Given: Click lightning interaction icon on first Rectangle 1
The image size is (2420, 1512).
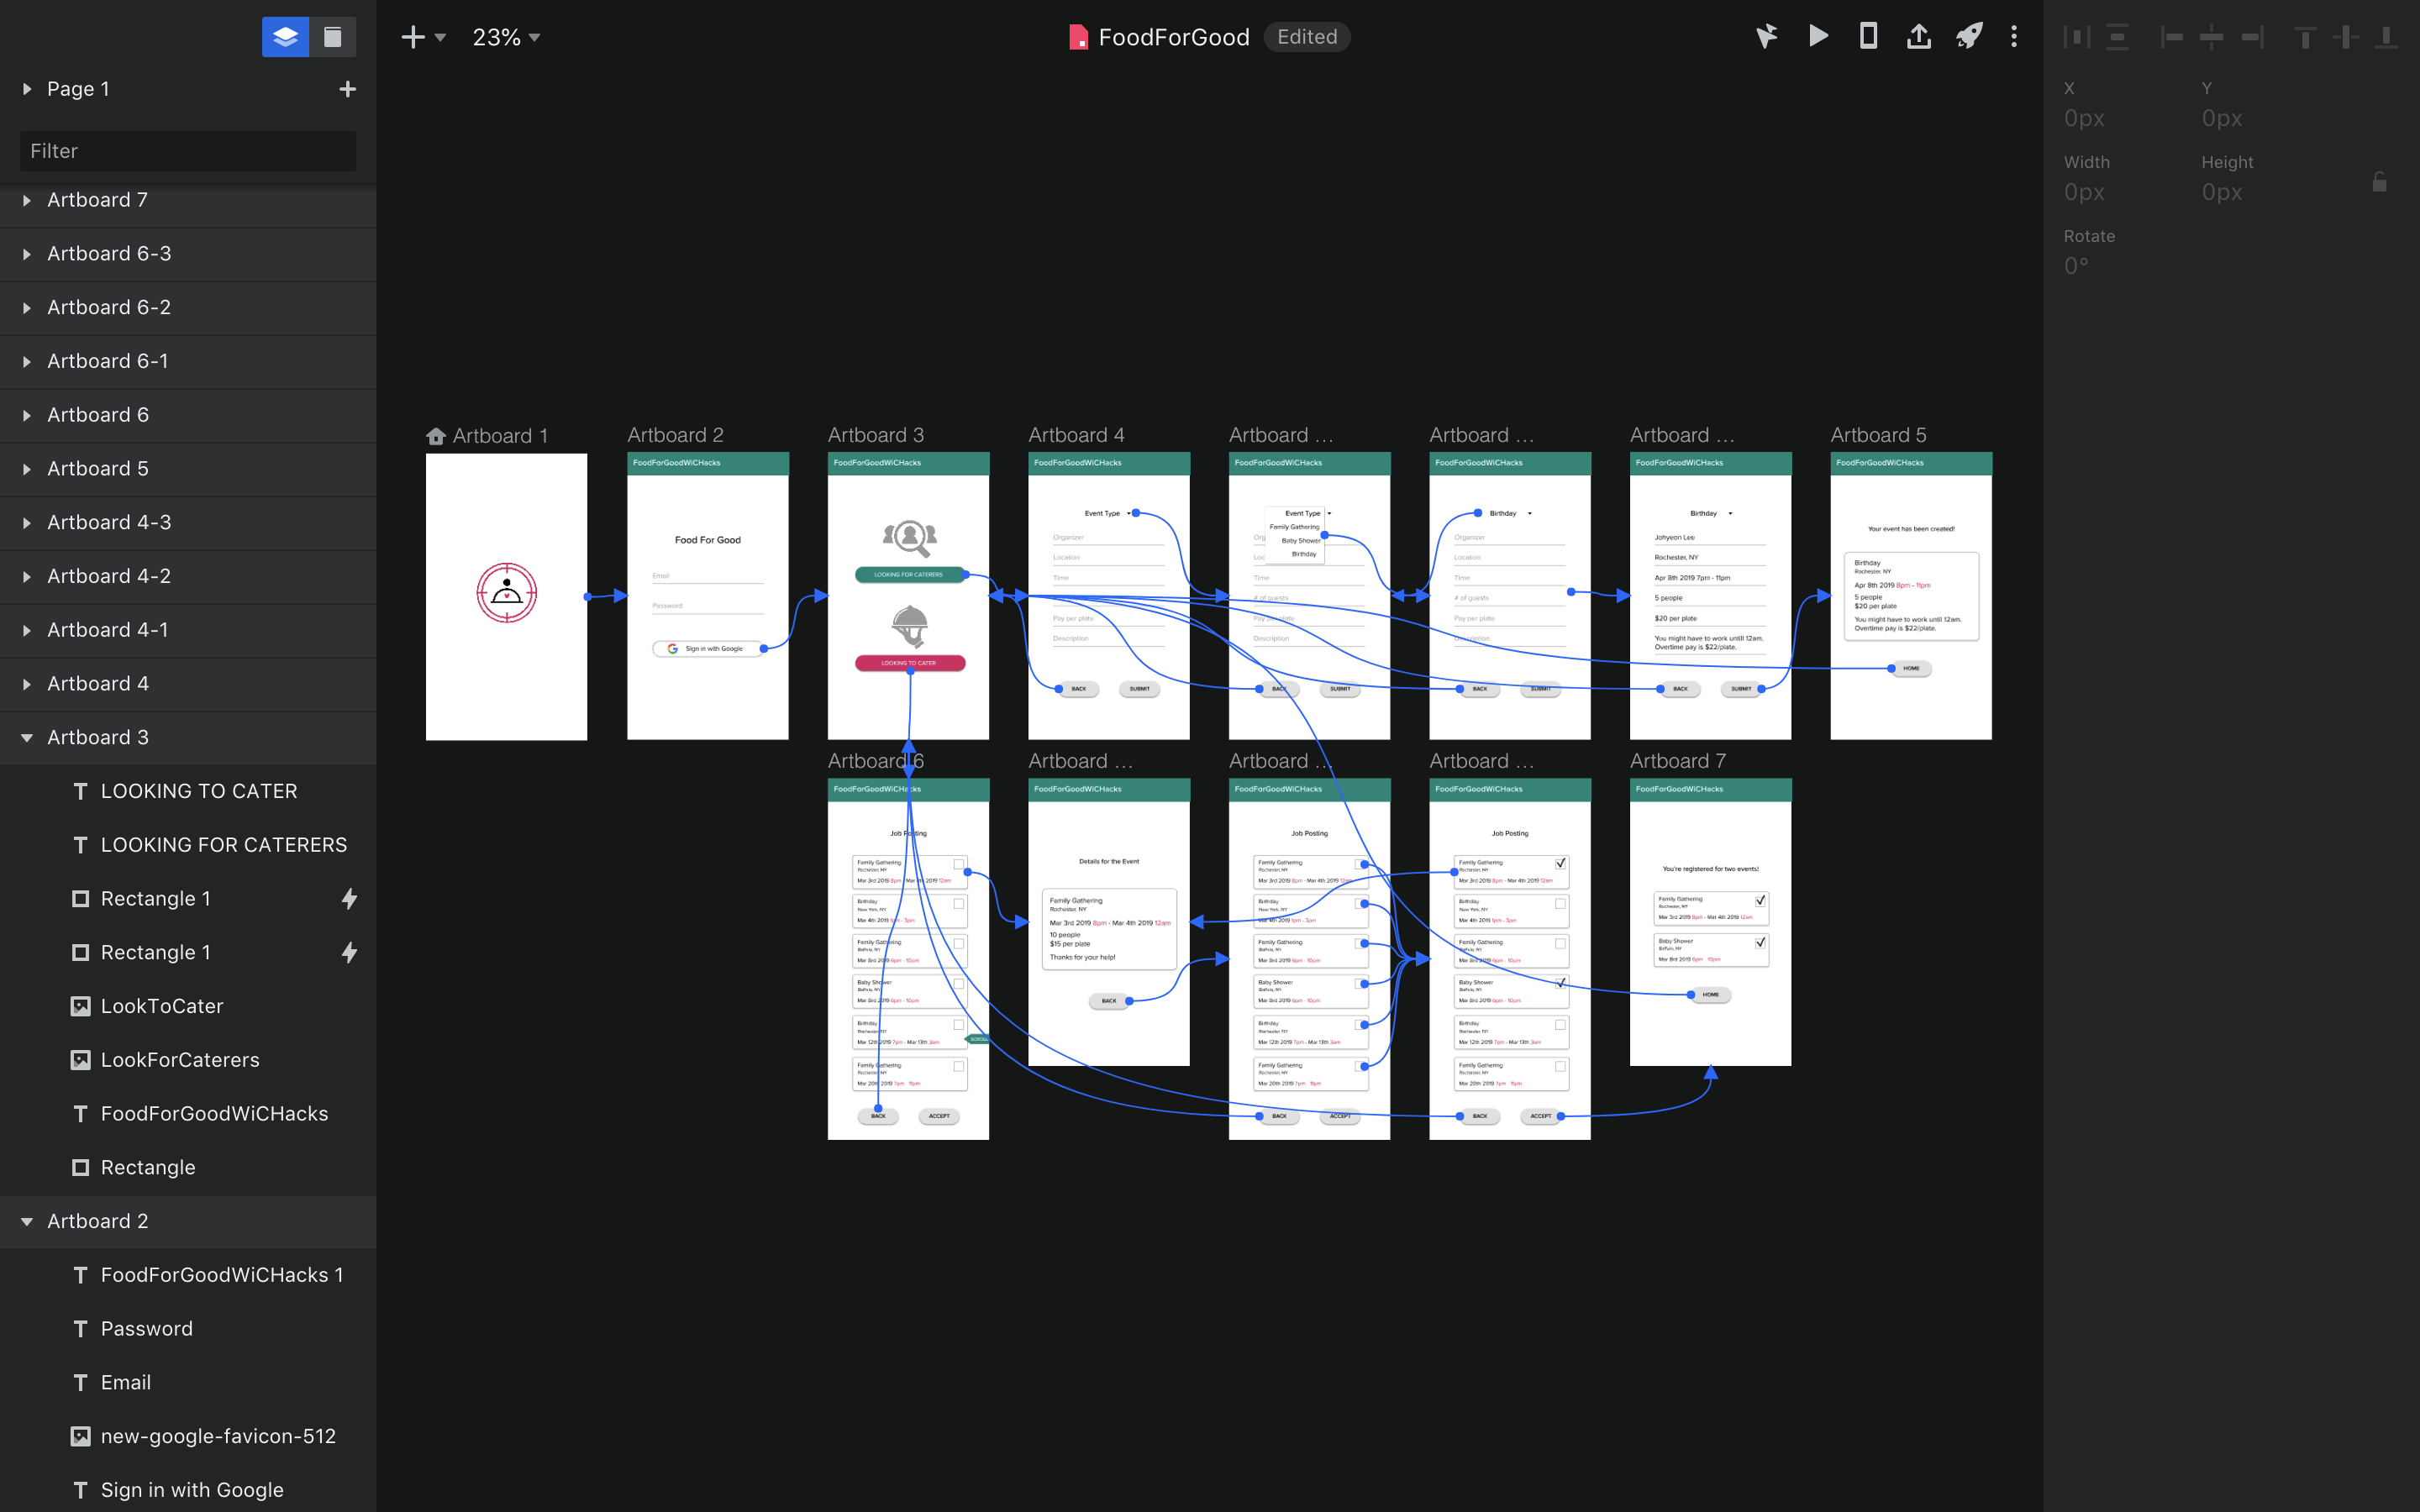Looking at the screenshot, I should (x=349, y=898).
